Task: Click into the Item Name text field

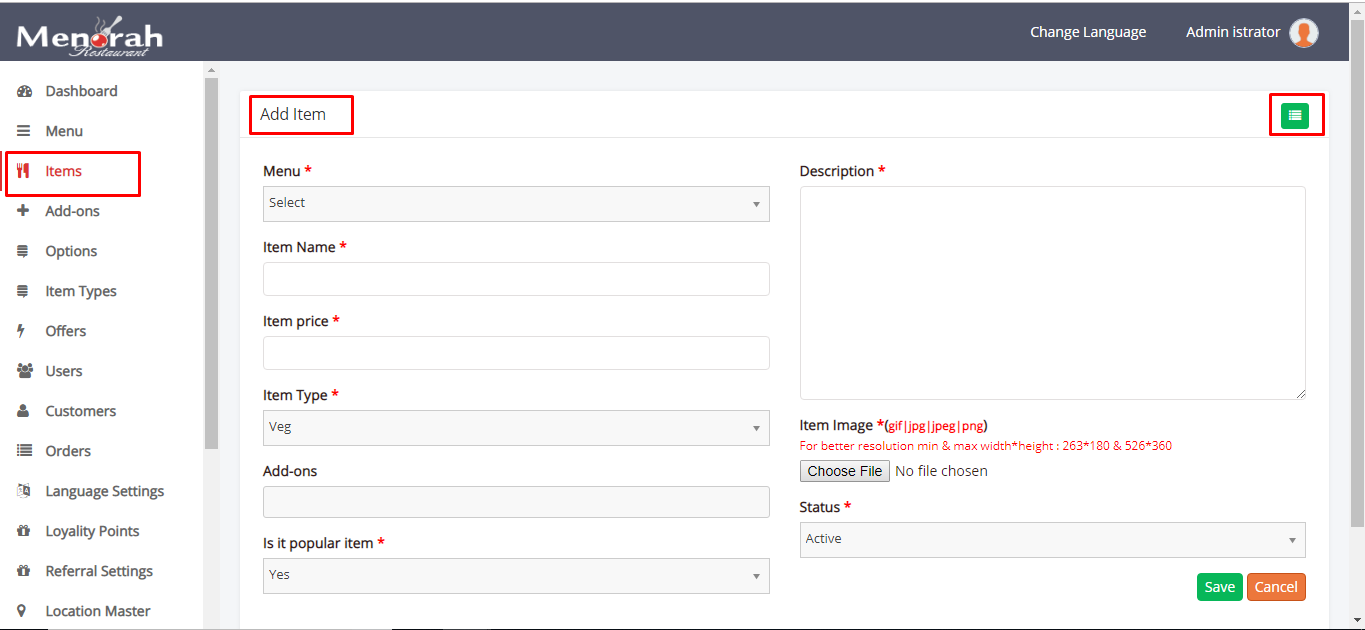Action: 516,279
